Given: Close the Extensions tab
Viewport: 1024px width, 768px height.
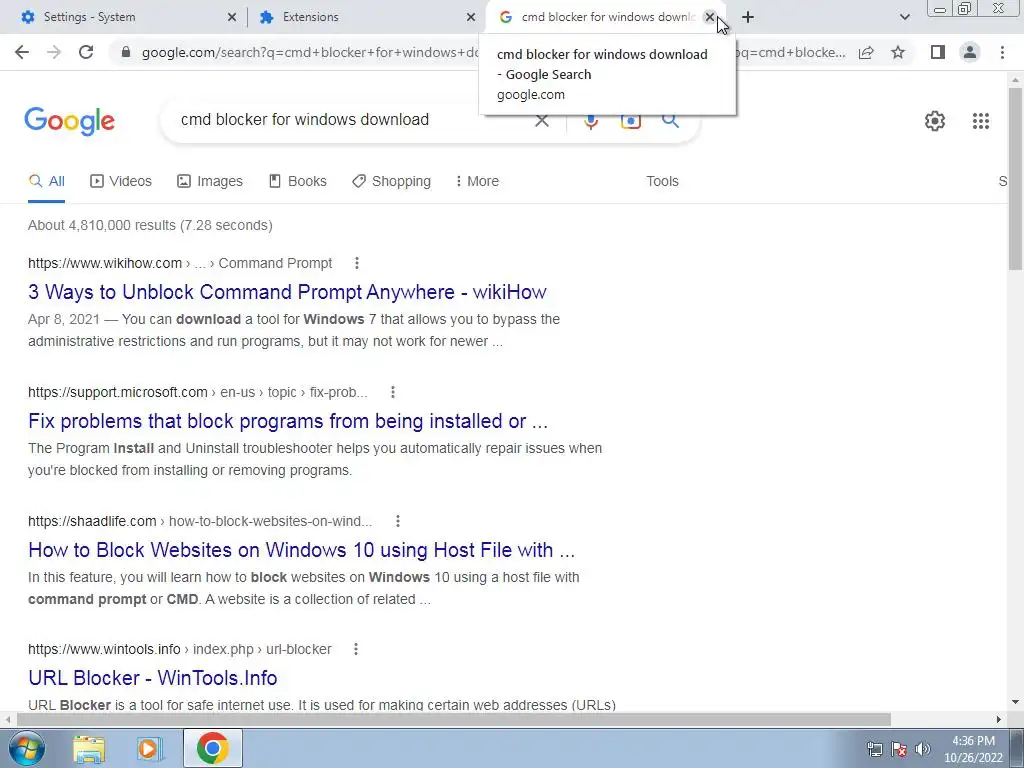Looking at the screenshot, I should 470,17.
